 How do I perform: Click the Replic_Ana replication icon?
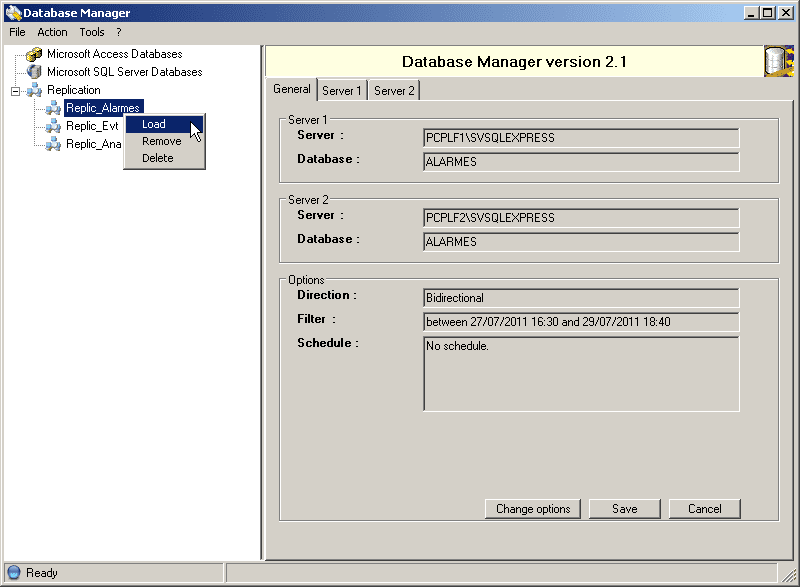pyautogui.click(x=54, y=144)
